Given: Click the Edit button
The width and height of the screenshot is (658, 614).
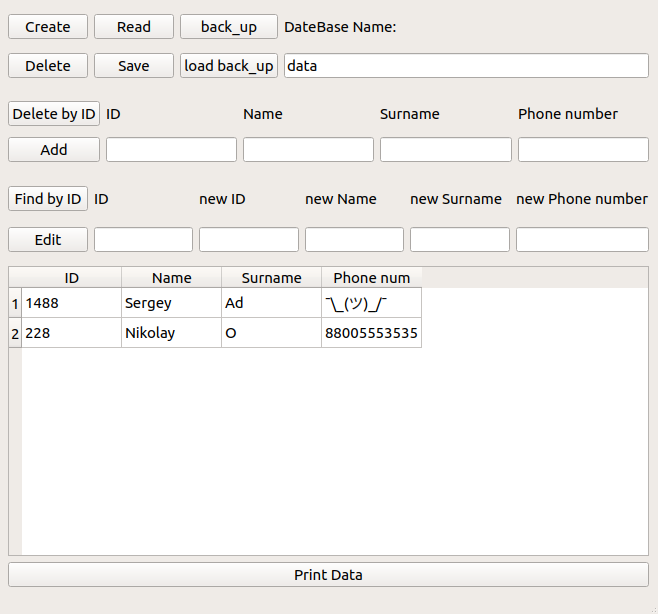Looking at the screenshot, I should click(48, 240).
